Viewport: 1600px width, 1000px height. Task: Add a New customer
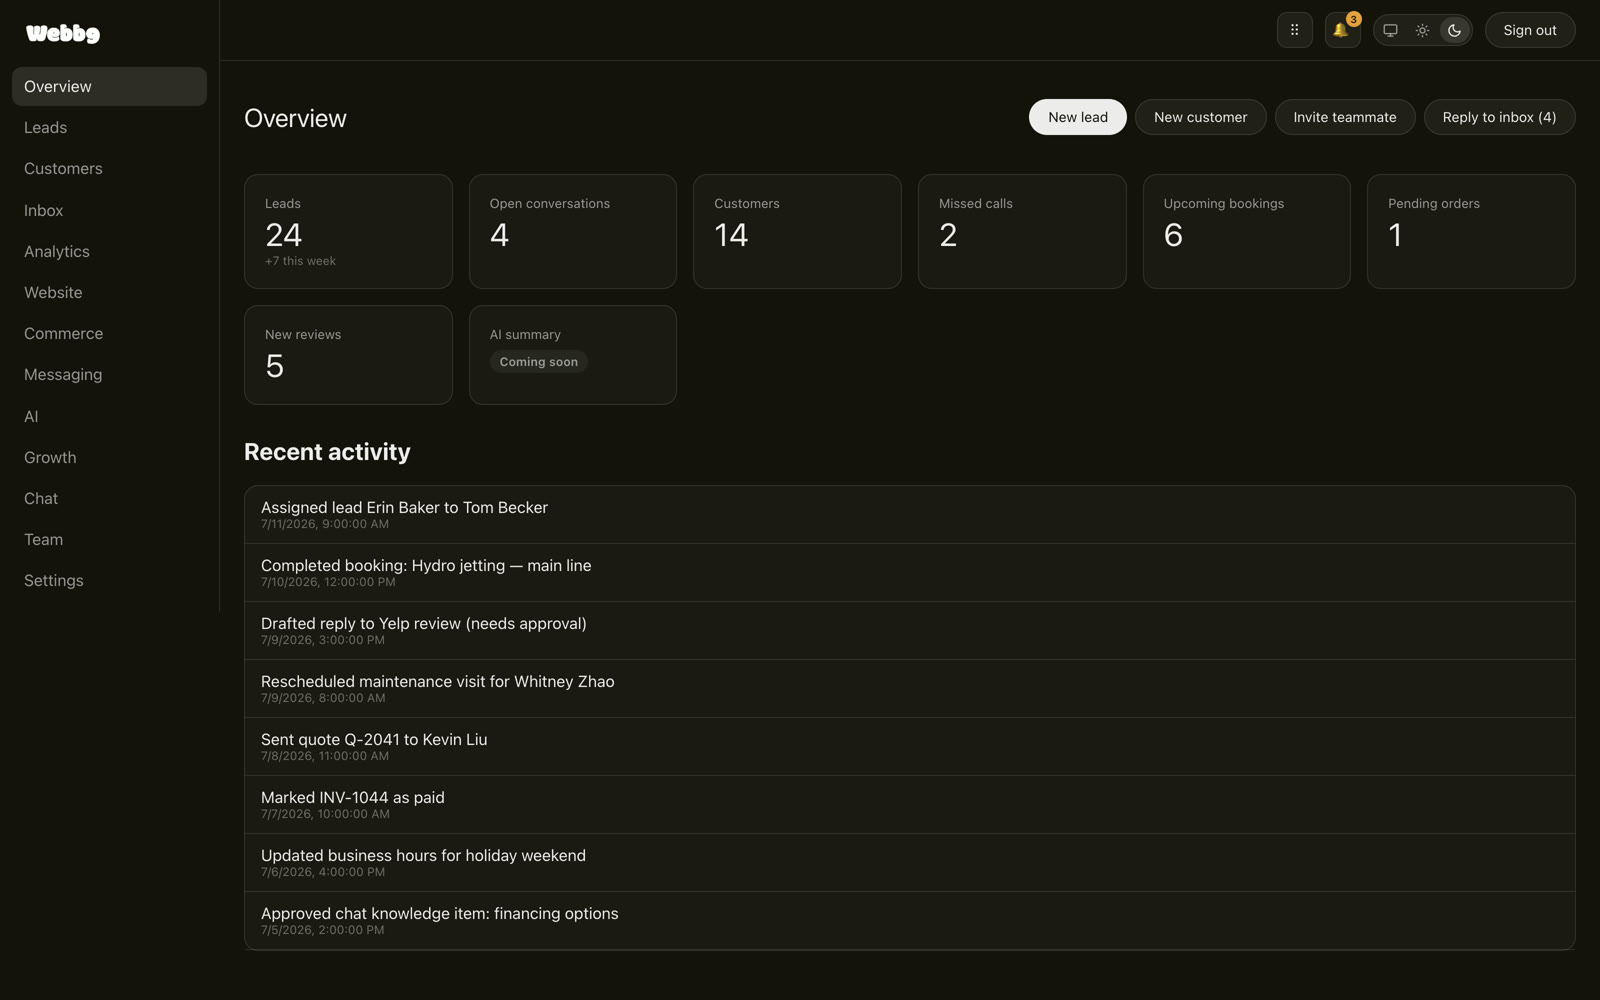click(x=1200, y=117)
